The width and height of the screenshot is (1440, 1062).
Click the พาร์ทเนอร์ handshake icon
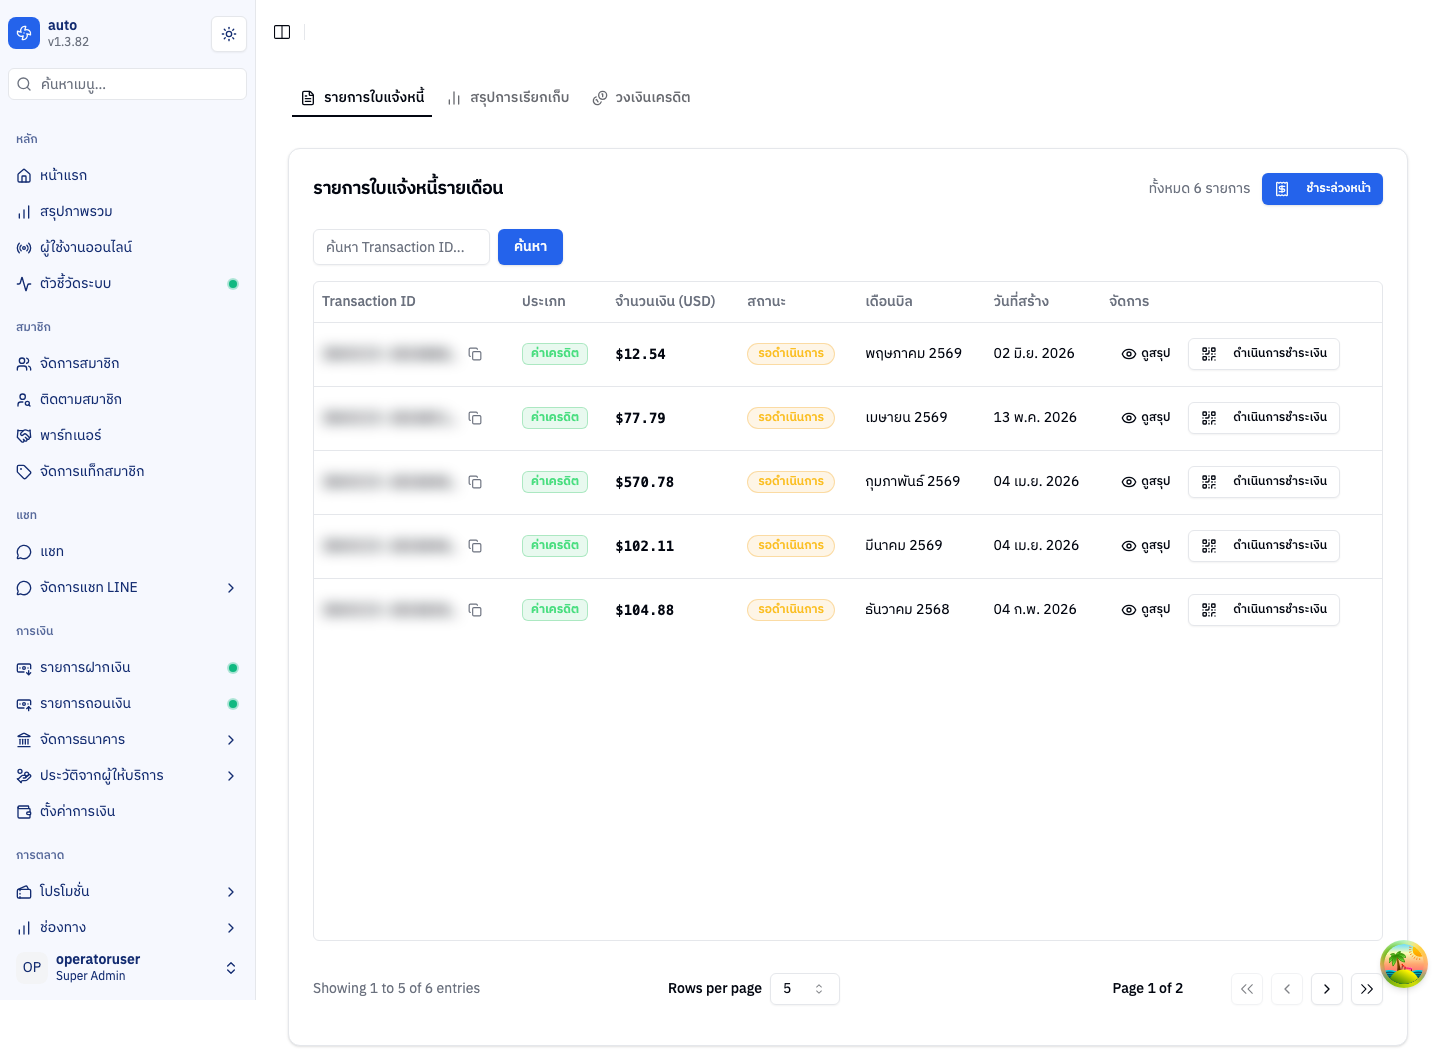[x=24, y=436]
